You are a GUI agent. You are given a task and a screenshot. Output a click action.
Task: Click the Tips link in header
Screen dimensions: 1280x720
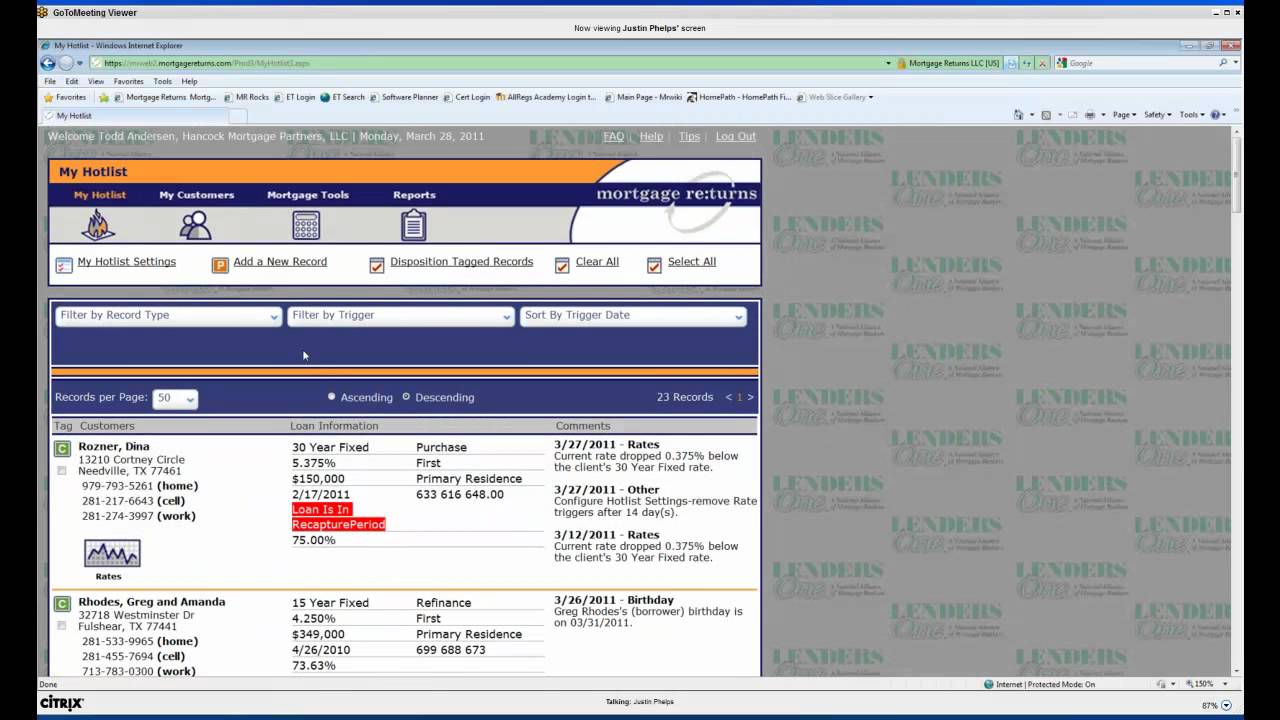[x=689, y=136]
